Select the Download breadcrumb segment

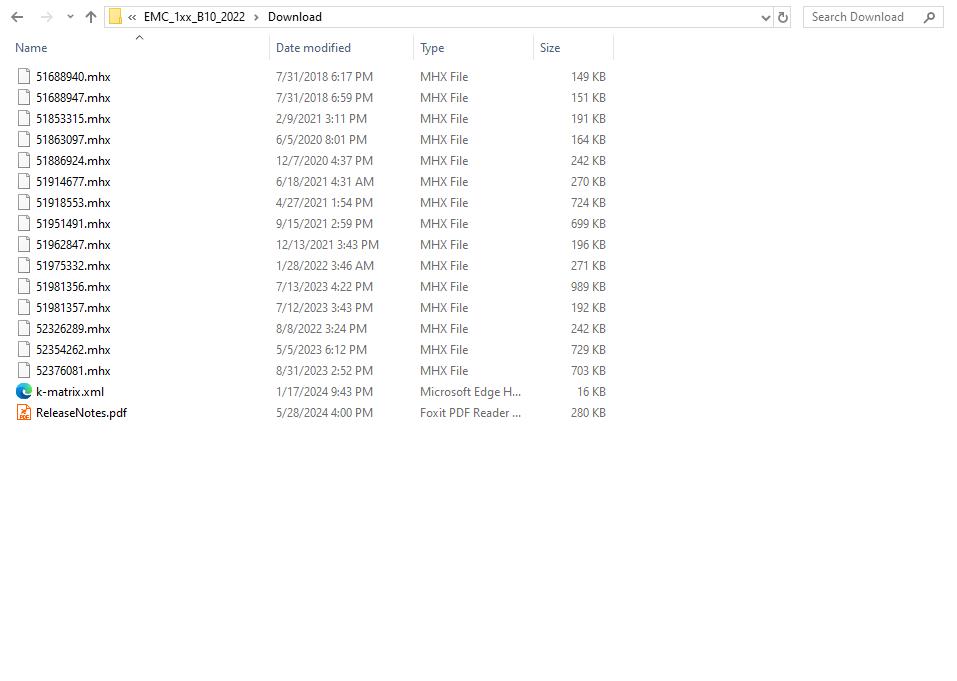(x=295, y=17)
